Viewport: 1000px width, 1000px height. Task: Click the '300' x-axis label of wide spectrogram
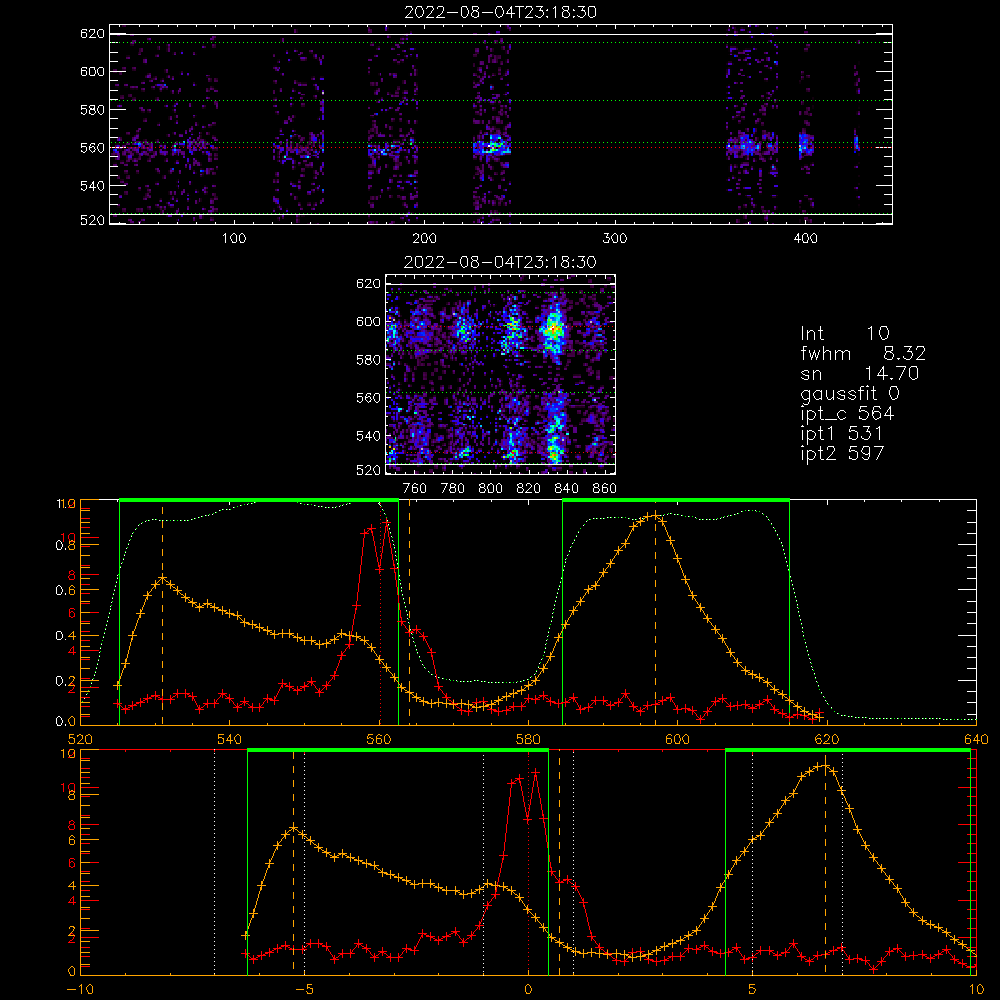point(615,239)
